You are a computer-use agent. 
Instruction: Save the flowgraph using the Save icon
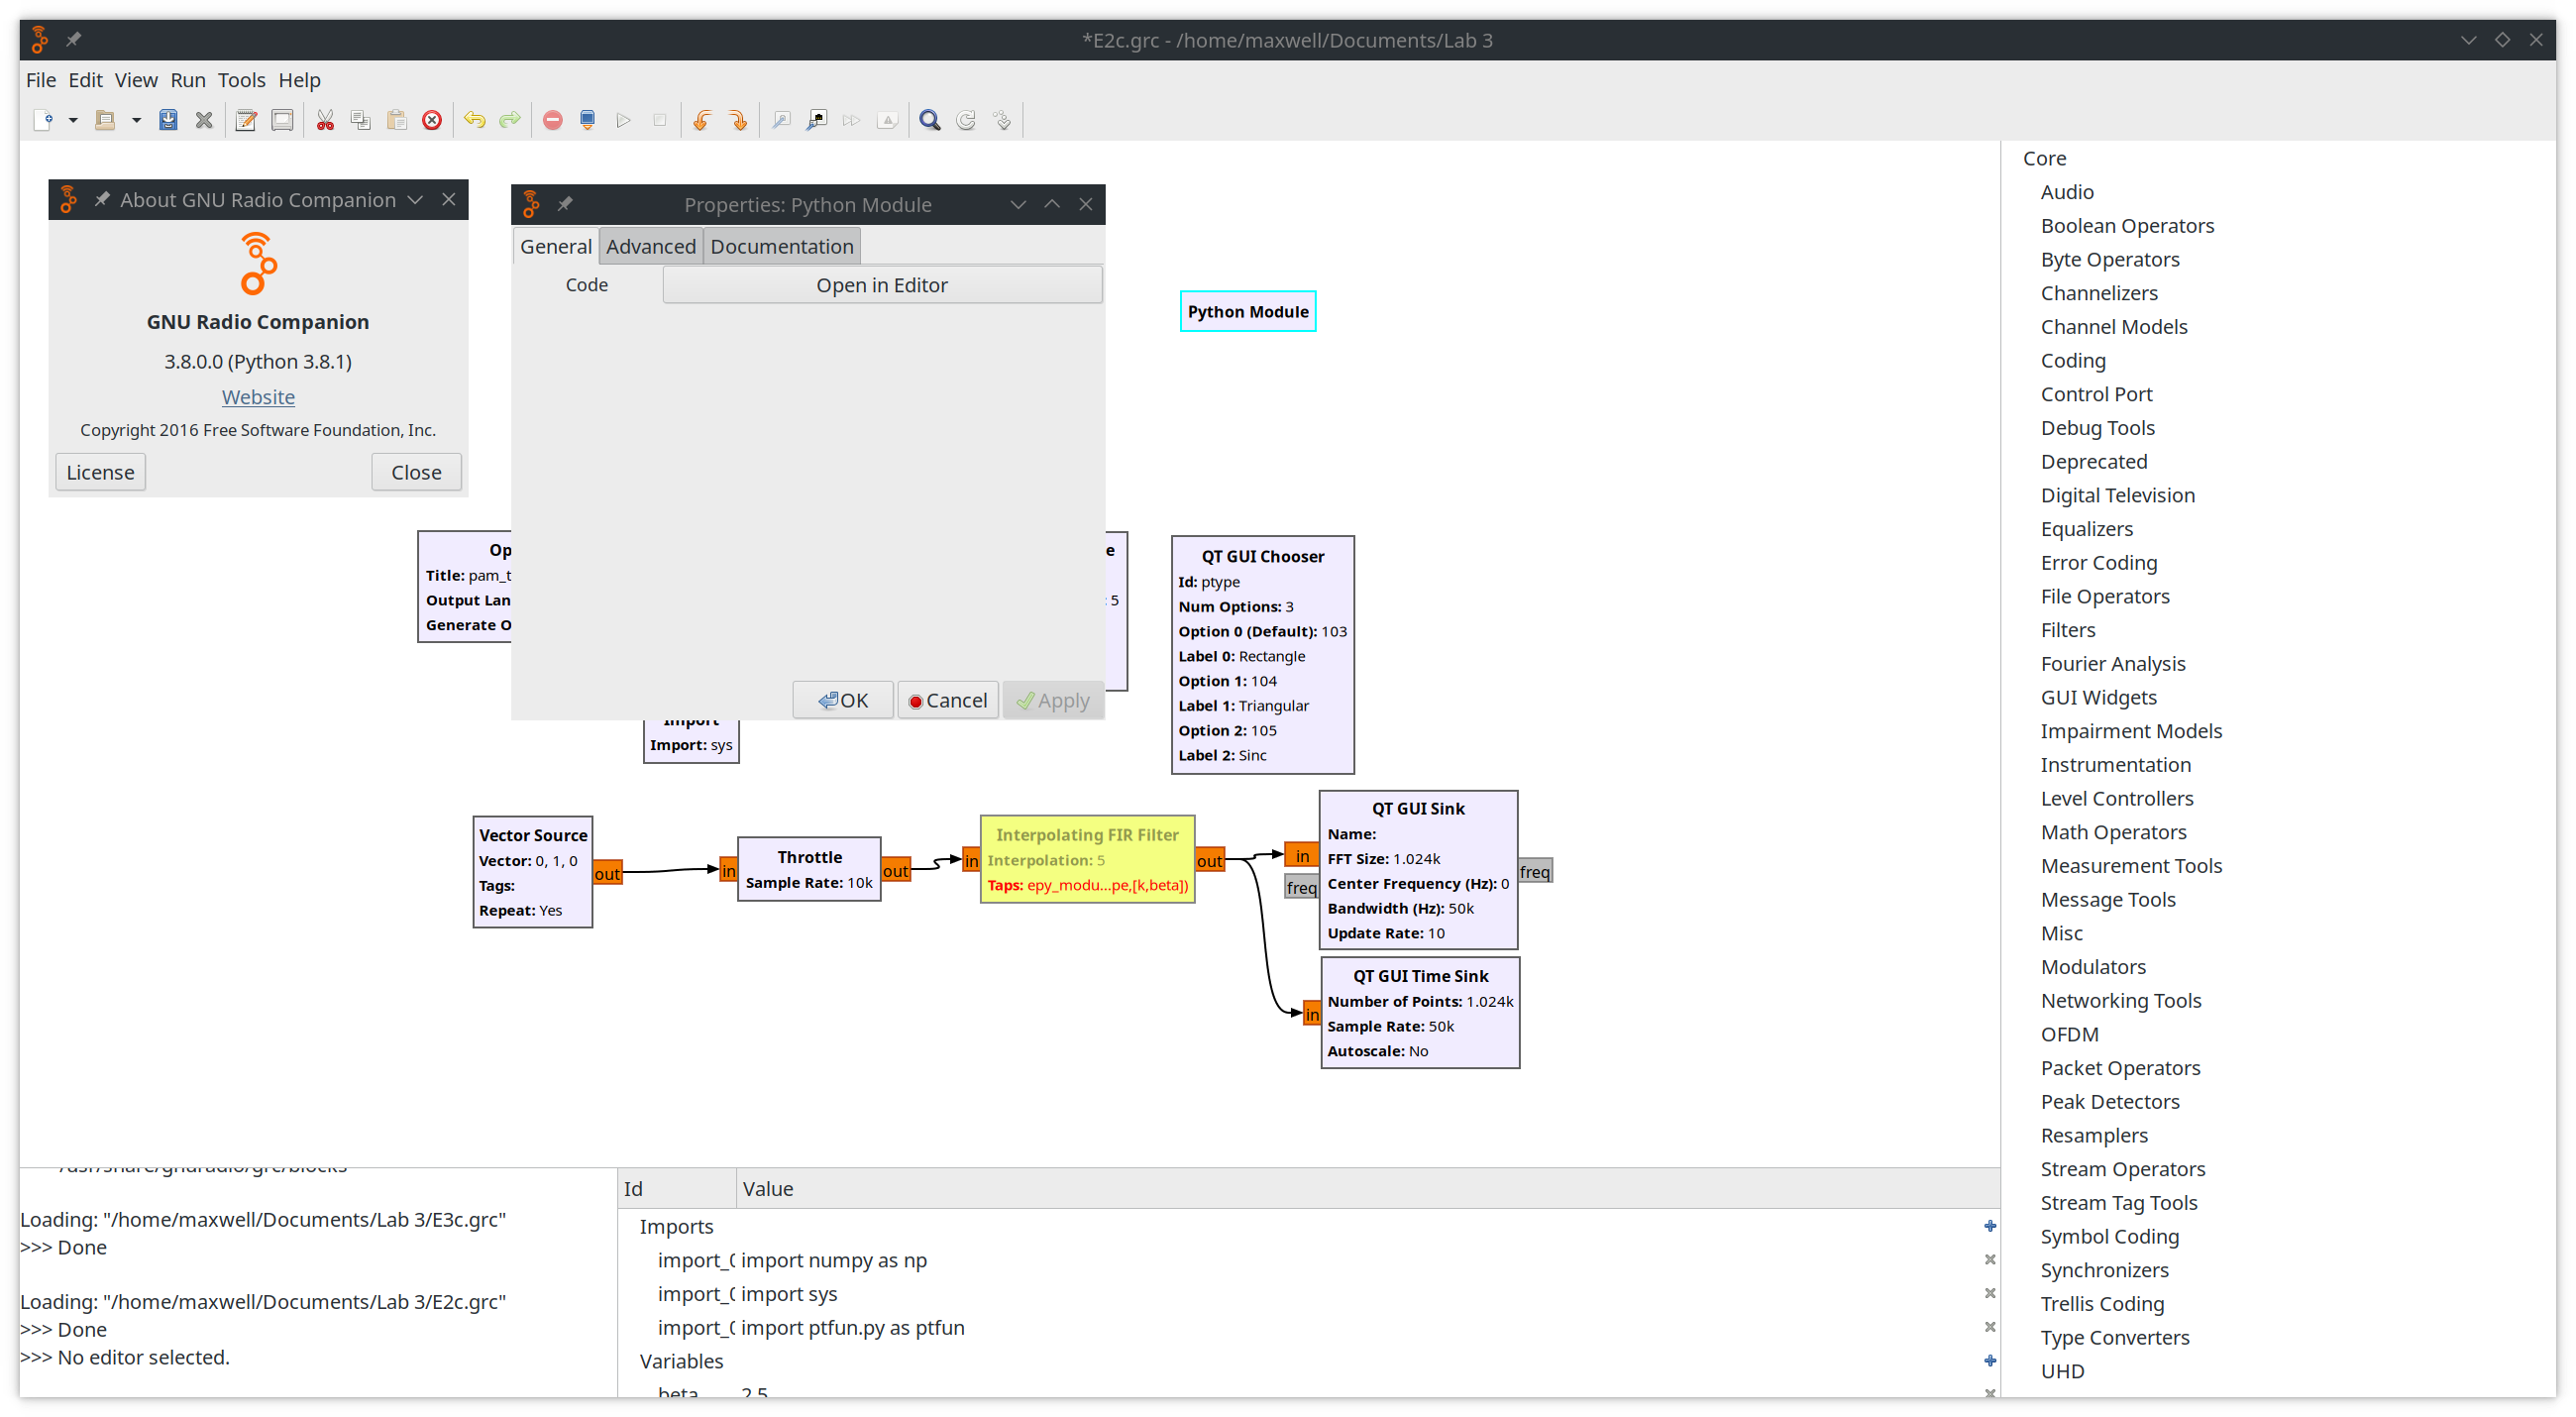tap(170, 120)
